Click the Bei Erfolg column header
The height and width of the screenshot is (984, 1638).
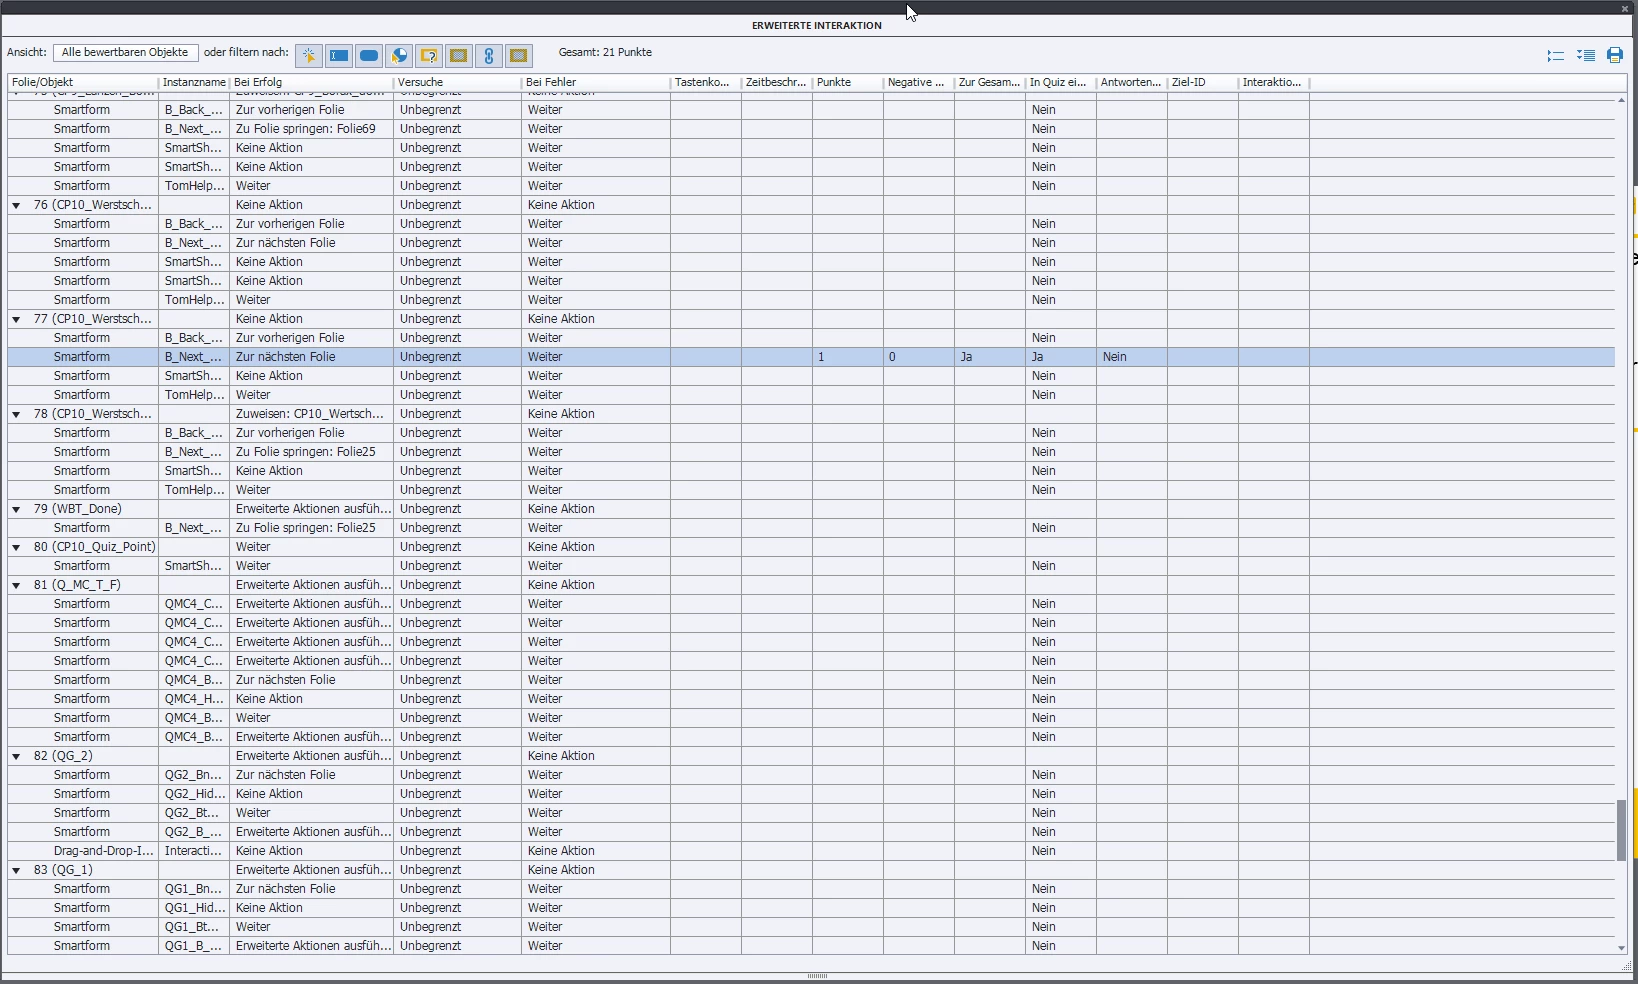(311, 82)
